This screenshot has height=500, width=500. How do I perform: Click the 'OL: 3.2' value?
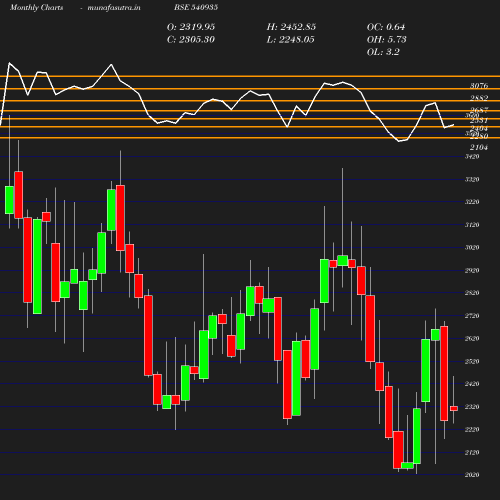(x=383, y=52)
